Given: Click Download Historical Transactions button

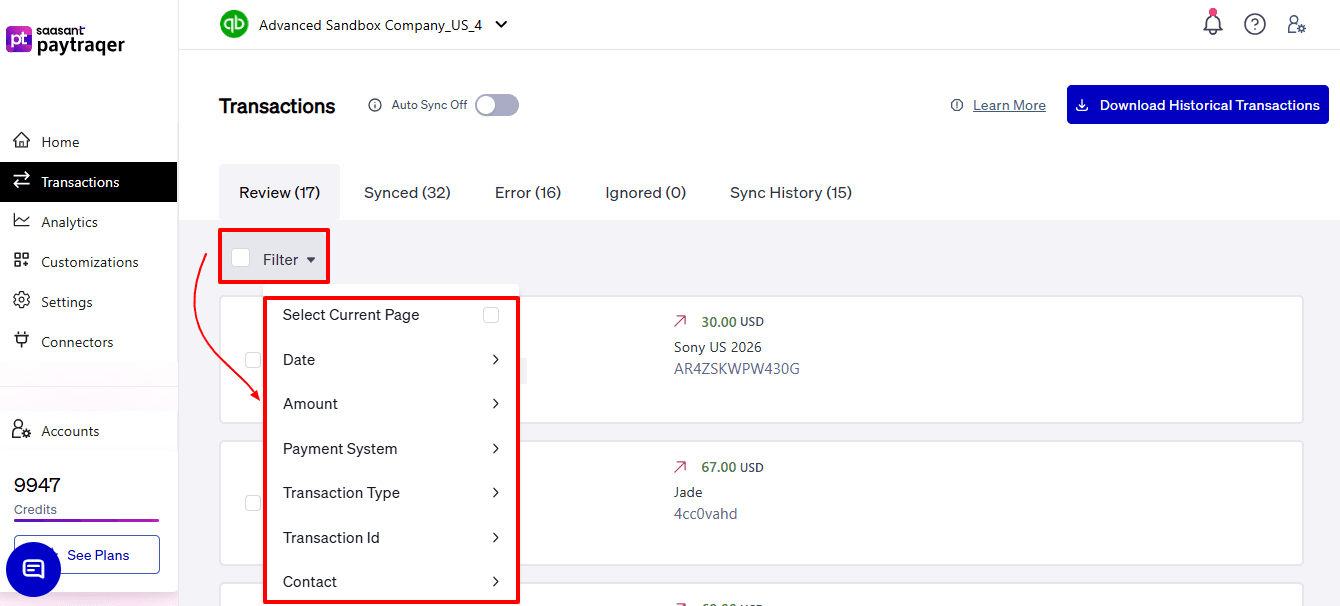Looking at the screenshot, I should [1197, 105].
